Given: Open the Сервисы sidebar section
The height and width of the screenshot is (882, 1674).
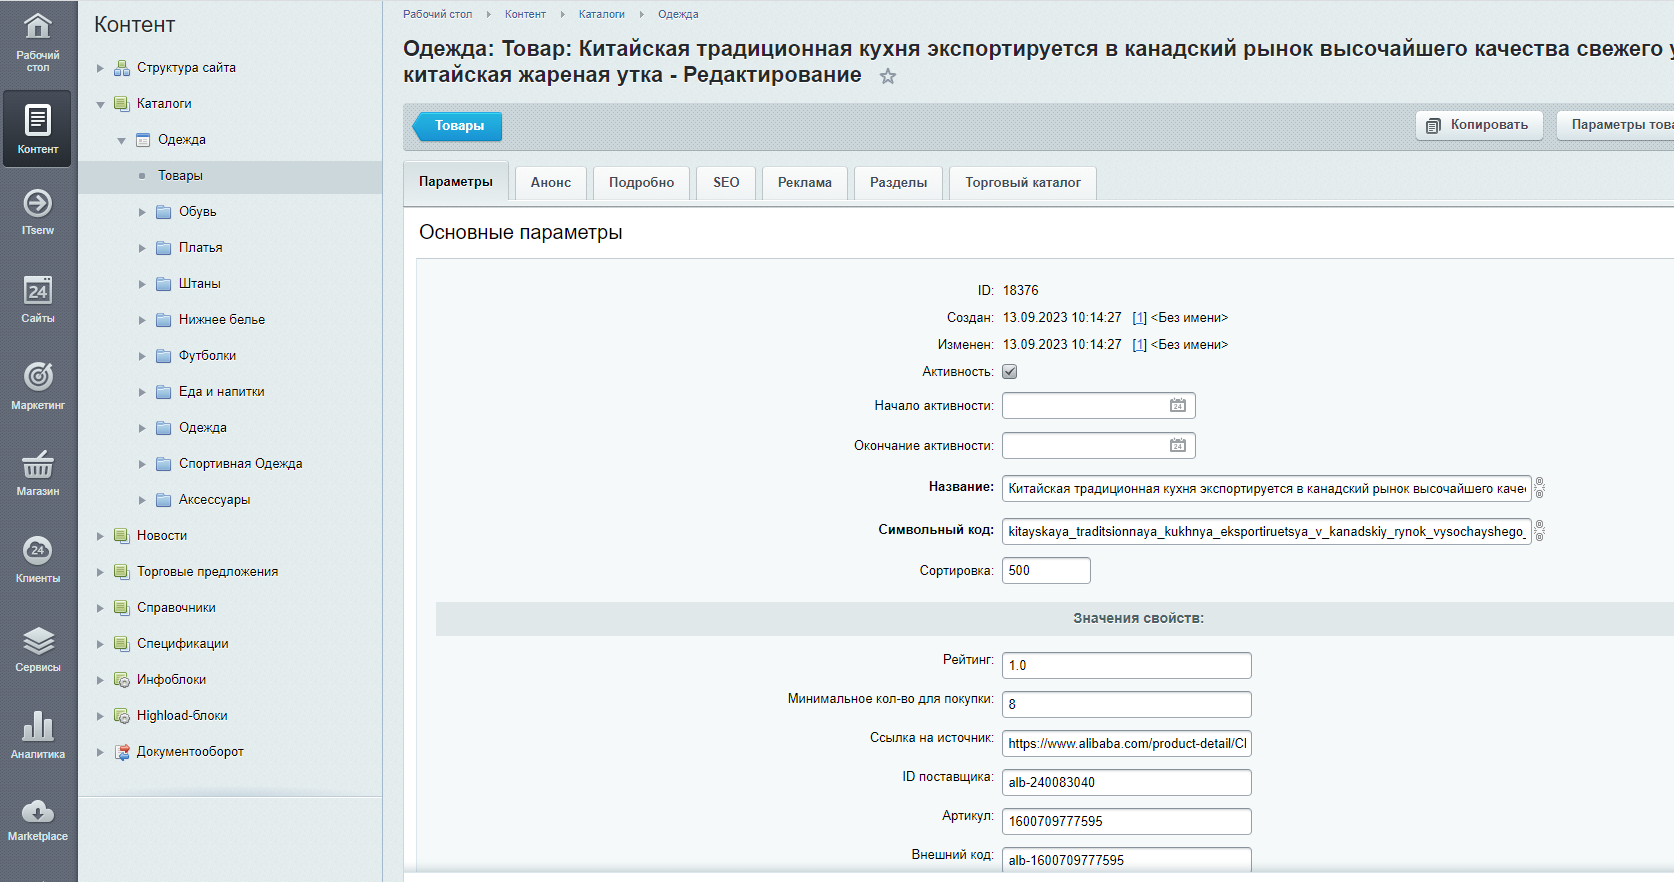Looking at the screenshot, I should coord(38,648).
